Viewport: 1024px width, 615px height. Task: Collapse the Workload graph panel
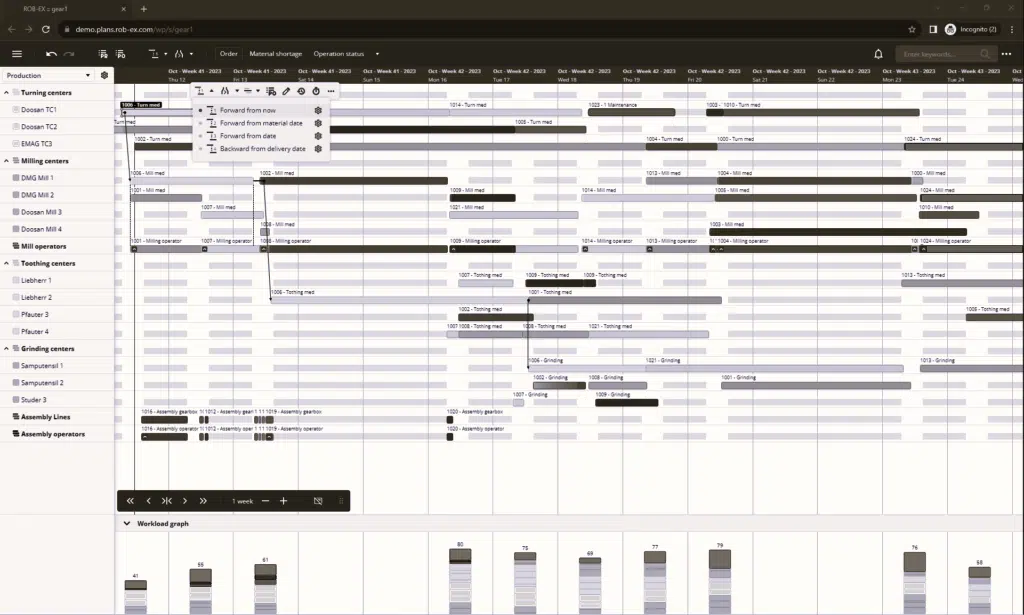click(127, 524)
